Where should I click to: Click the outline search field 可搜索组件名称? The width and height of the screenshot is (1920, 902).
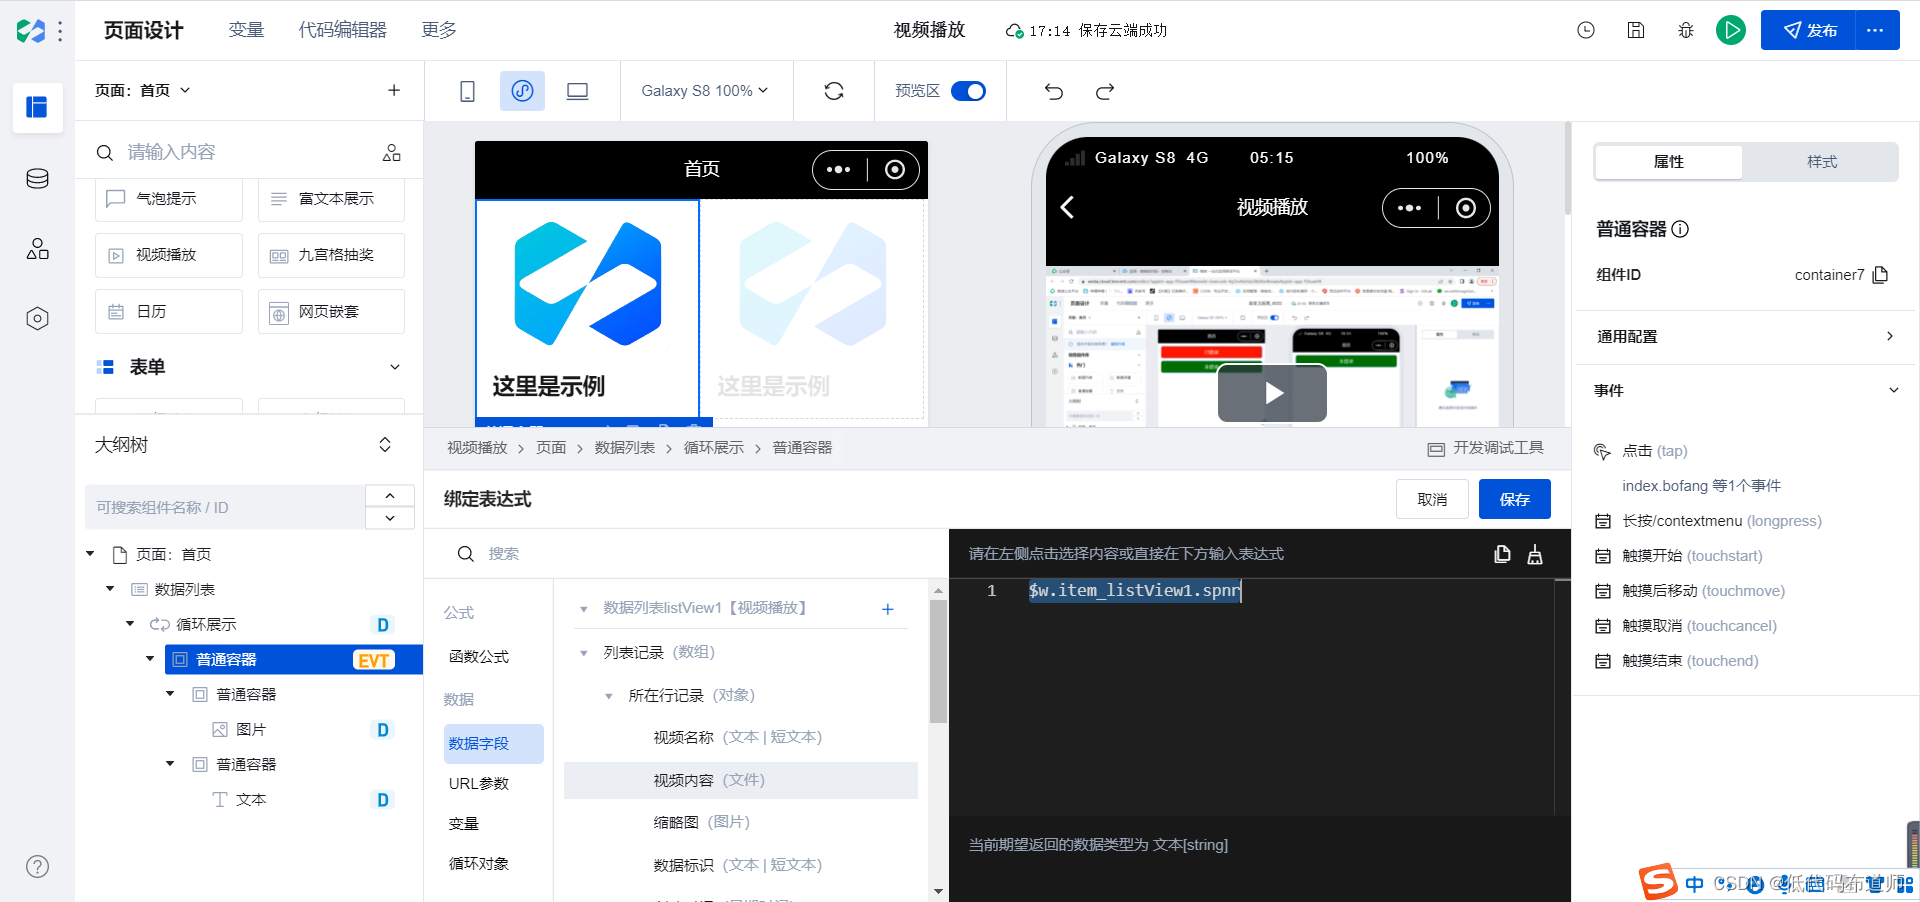pyautogui.click(x=225, y=507)
